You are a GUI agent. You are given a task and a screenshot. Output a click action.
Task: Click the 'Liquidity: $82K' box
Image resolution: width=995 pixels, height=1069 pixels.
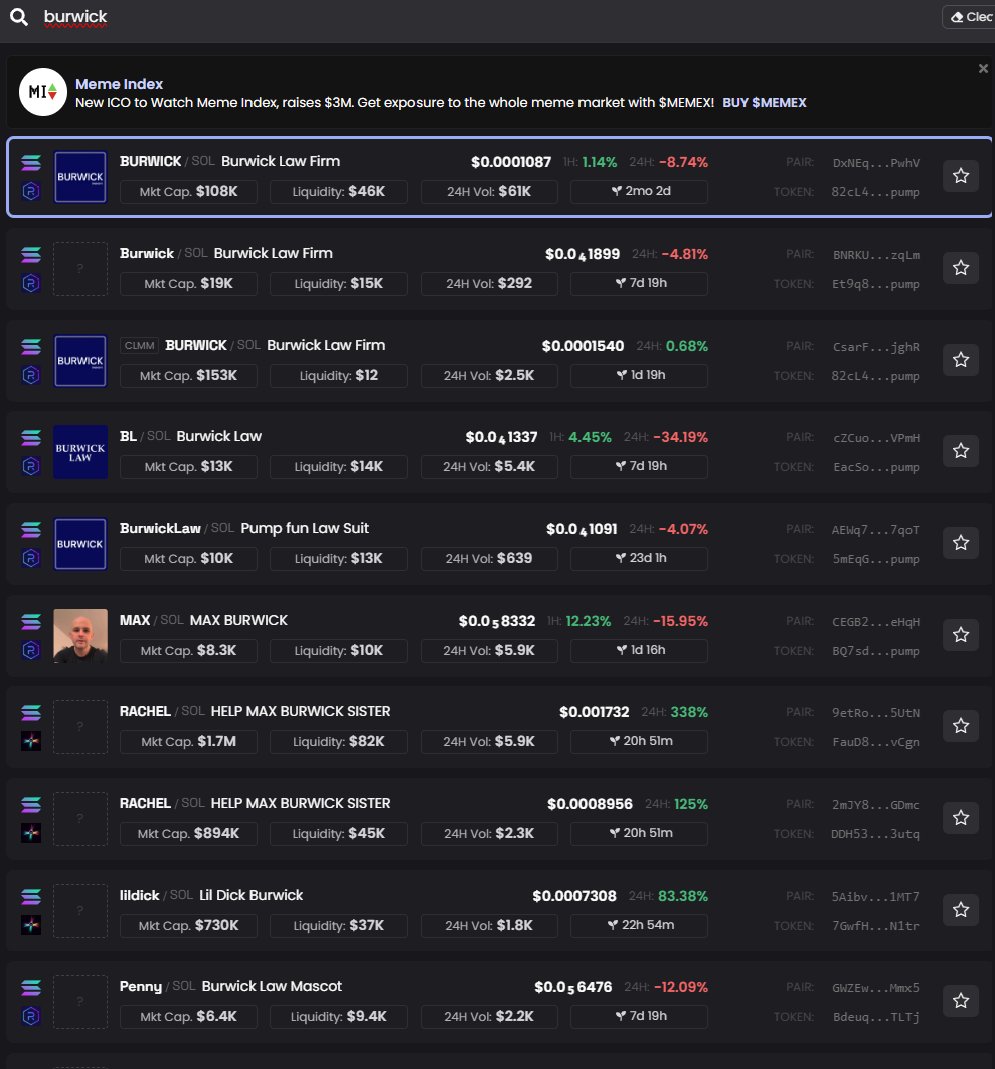point(339,741)
